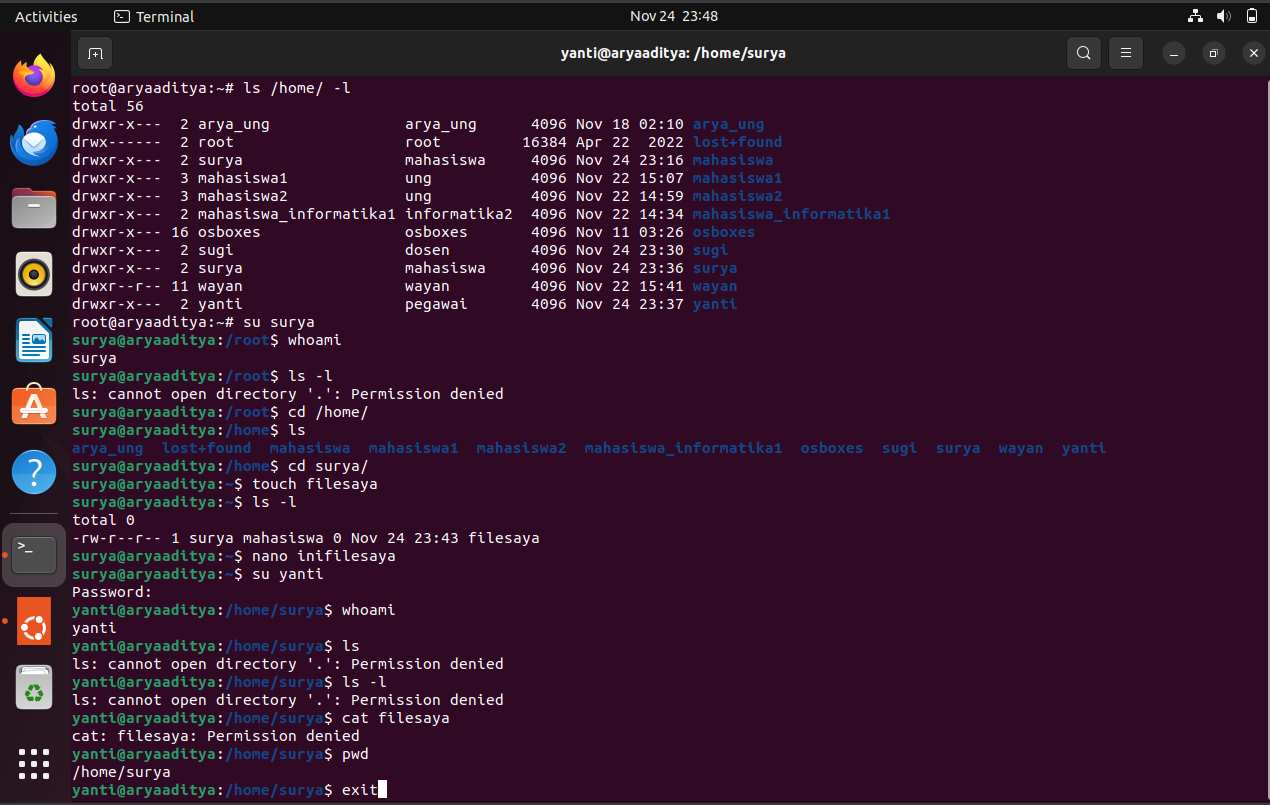Image resolution: width=1270 pixels, height=805 pixels.
Task: Click blue 'arya_ung' in long listing
Action: (728, 124)
